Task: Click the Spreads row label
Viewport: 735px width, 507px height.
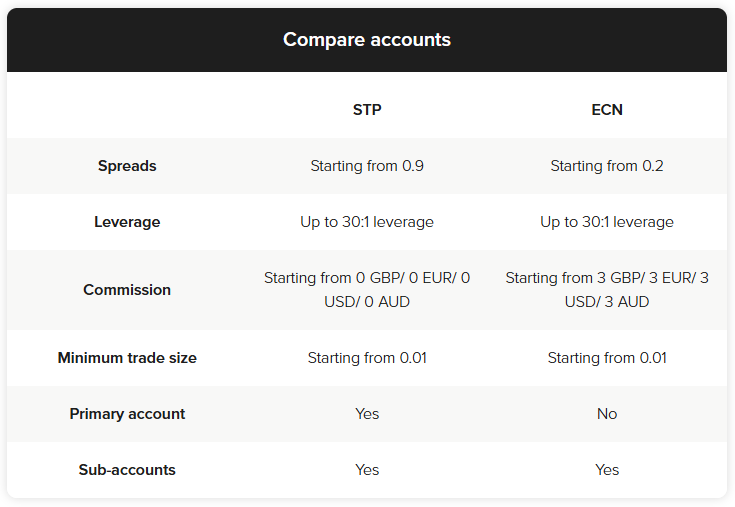Action: (x=127, y=166)
